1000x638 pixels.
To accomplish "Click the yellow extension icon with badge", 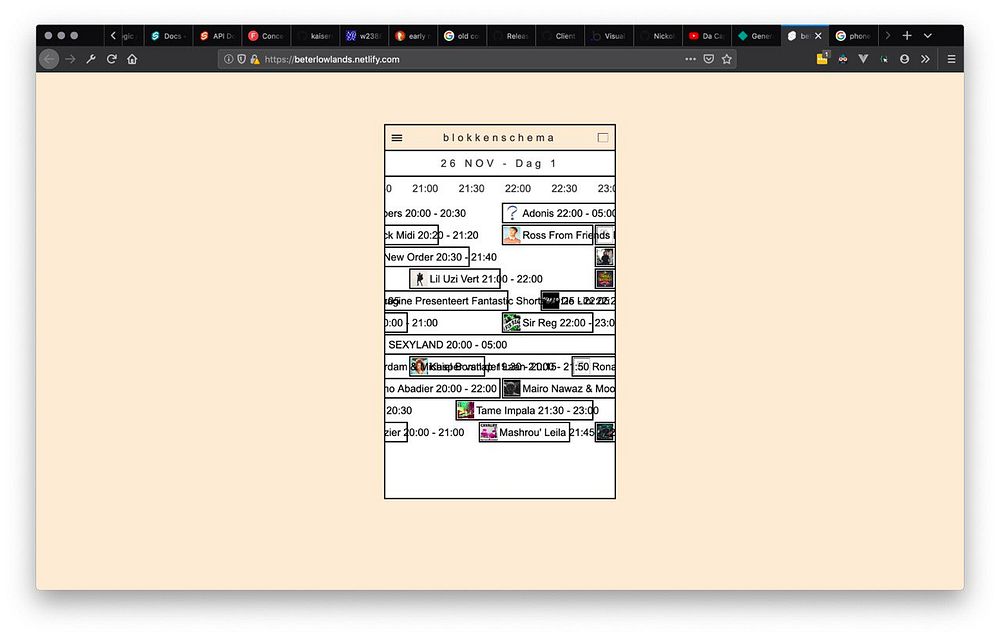I will coord(823,58).
